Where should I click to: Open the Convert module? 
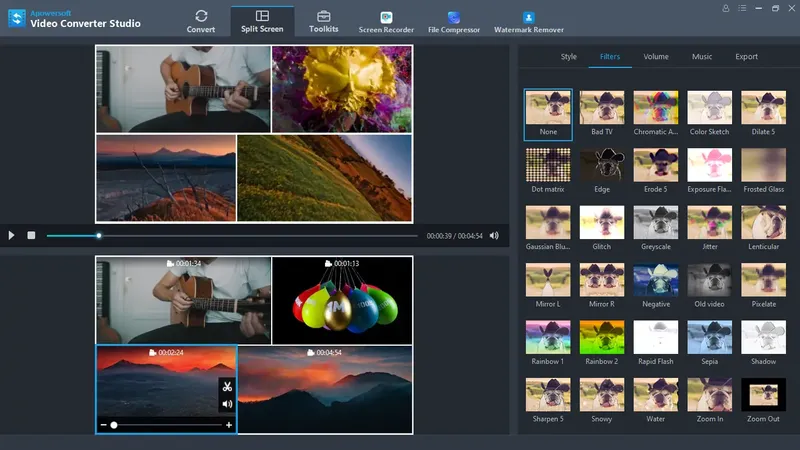201,20
